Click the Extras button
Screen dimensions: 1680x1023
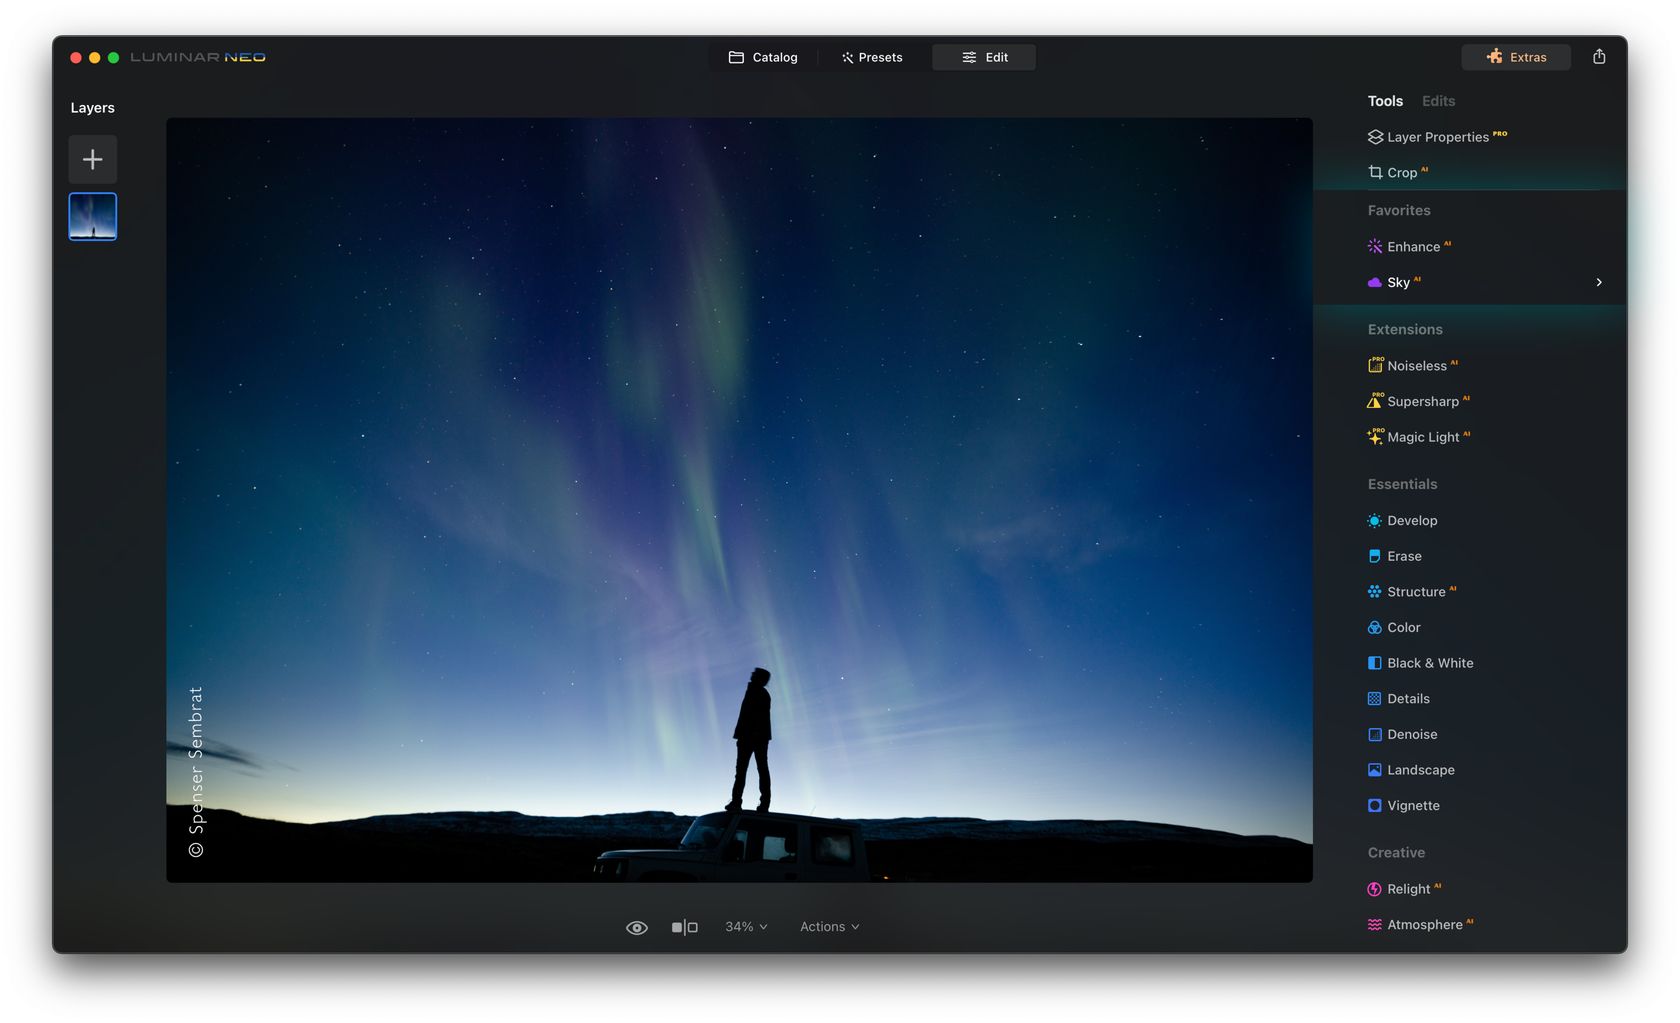(x=1516, y=58)
